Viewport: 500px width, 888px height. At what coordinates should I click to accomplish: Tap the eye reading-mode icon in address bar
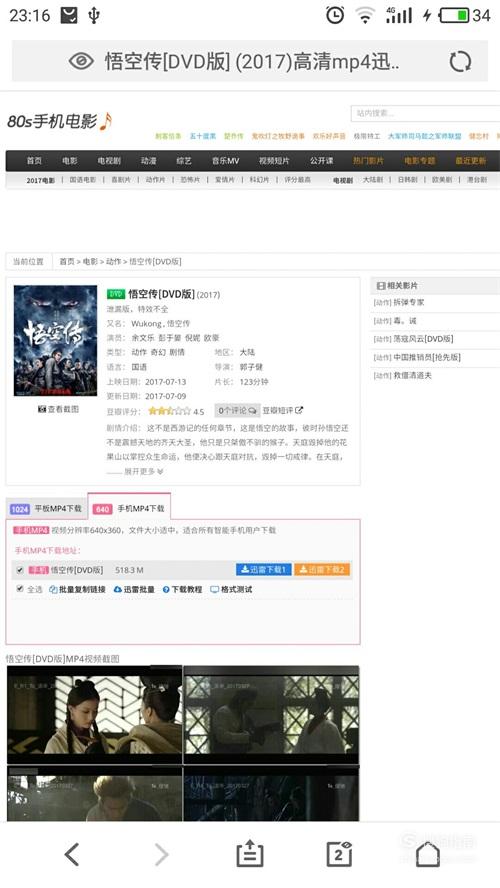pos(81,61)
